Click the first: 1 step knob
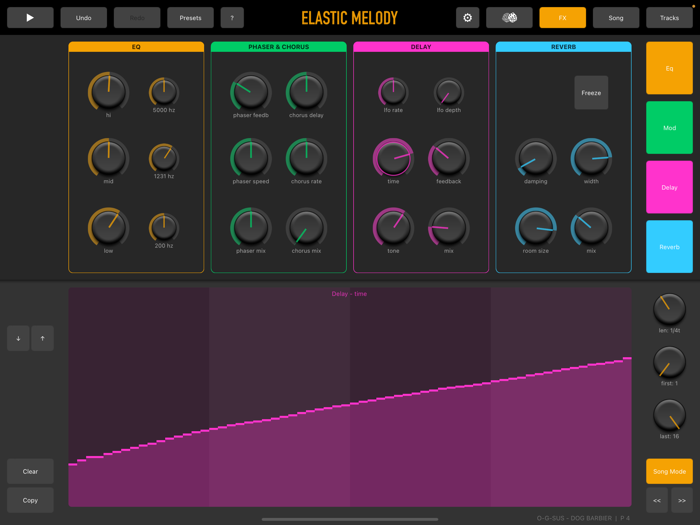700x525 pixels. [x=669, y=362]
